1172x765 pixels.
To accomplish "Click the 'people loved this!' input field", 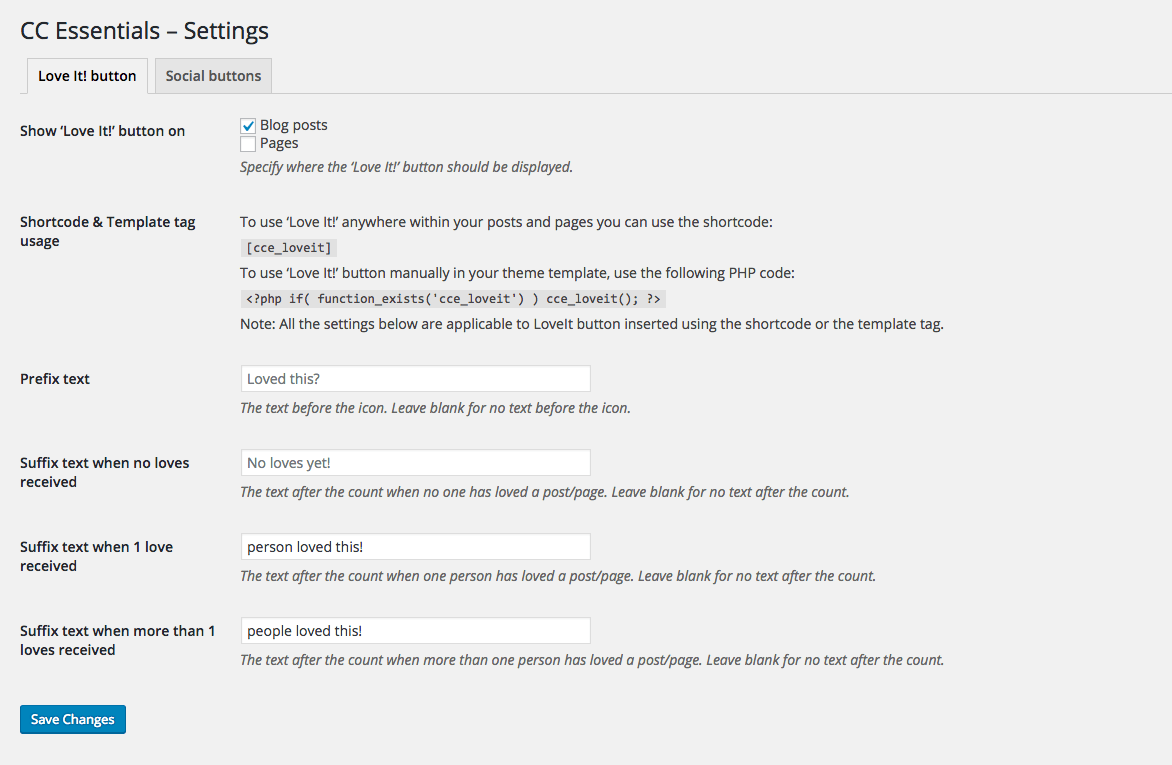I will [x=416, y=630].
